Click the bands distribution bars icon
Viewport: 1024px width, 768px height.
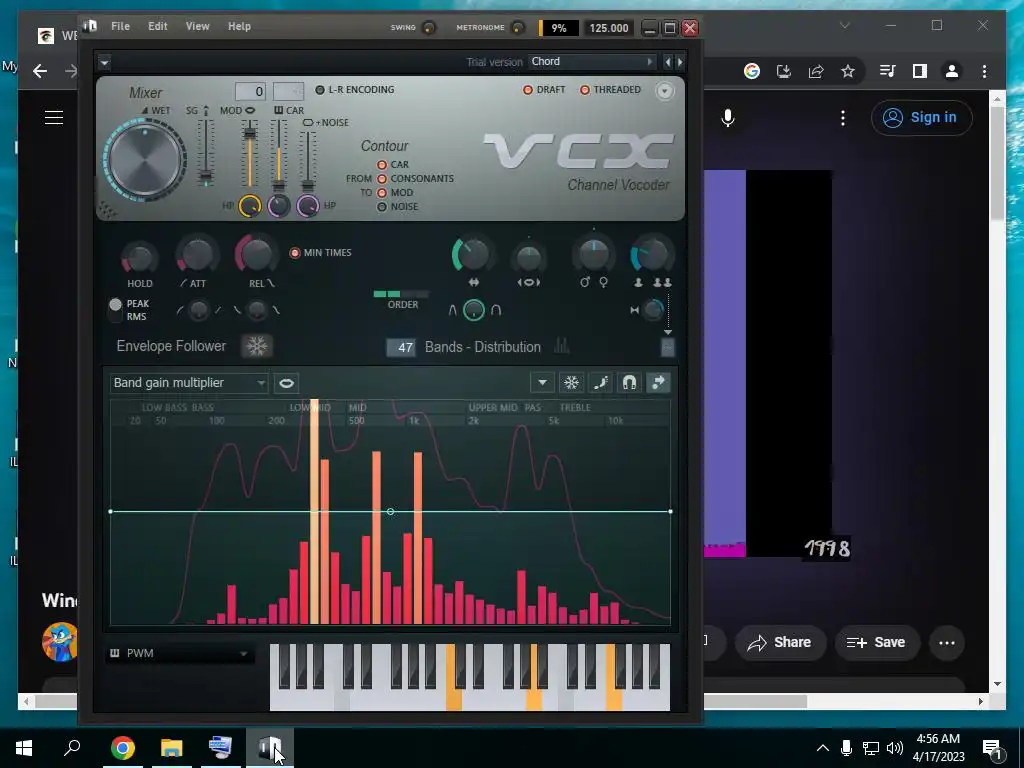click(562, 346)
